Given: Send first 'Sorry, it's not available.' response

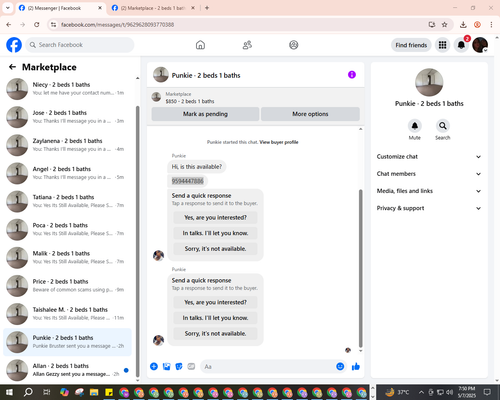Looking at the screenshot, I should 215,249.
